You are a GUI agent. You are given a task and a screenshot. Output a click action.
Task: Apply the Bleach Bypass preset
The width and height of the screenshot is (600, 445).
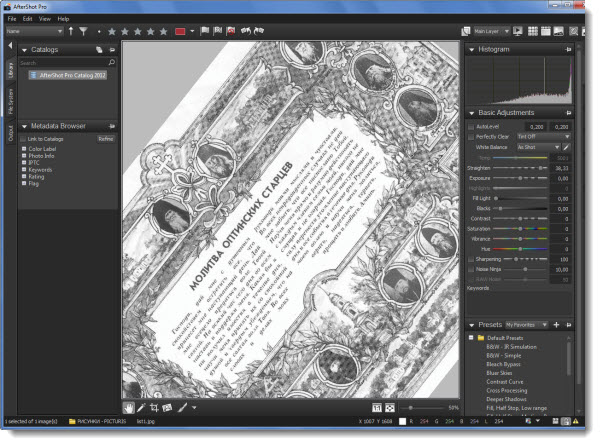(x=503, y=364)
